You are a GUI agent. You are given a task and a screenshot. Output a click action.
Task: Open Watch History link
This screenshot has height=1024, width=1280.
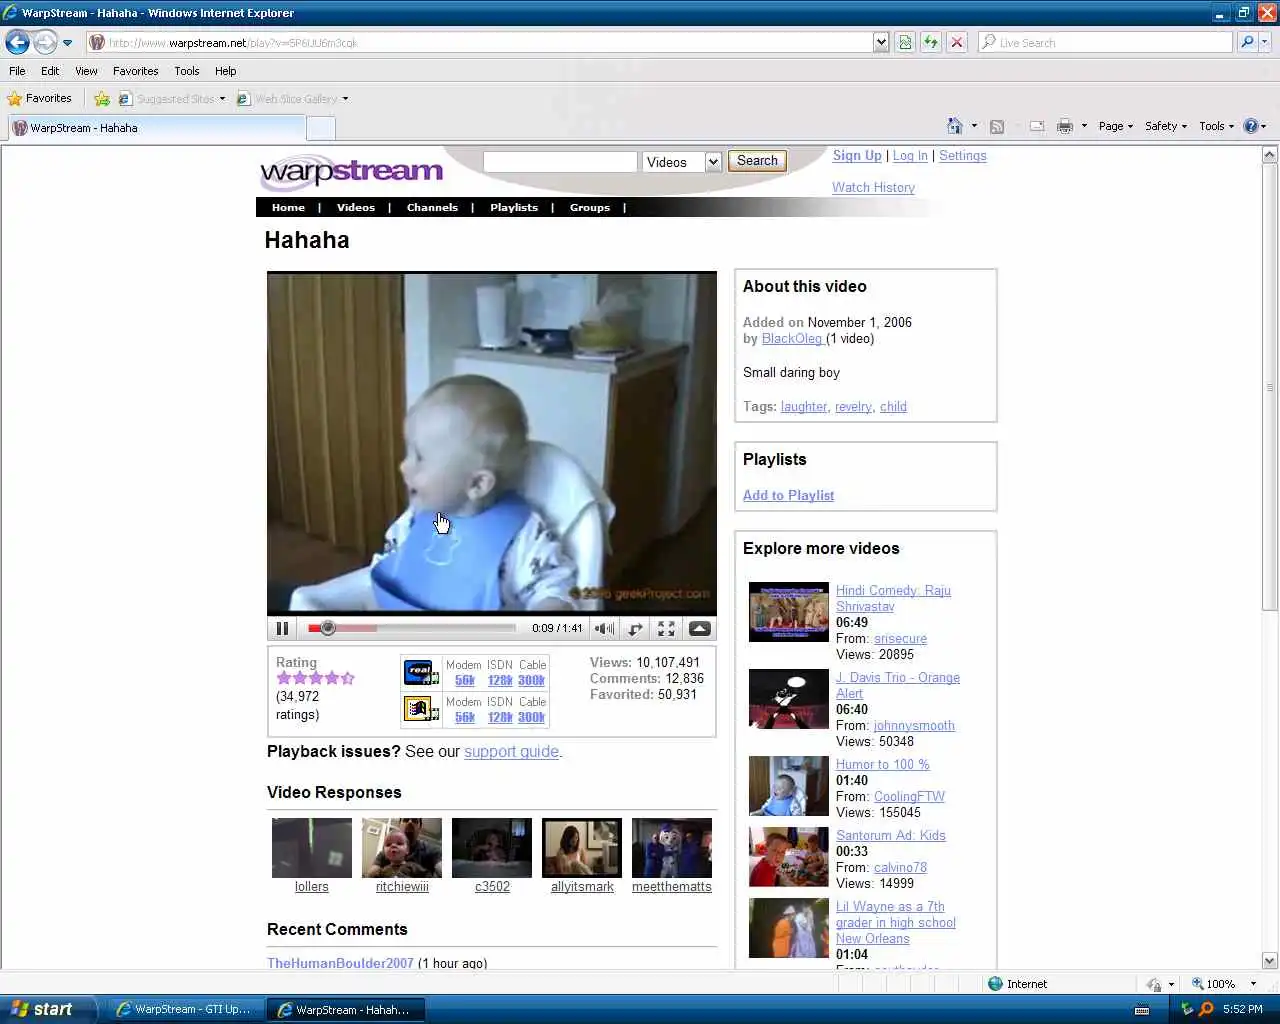(873, 188)
